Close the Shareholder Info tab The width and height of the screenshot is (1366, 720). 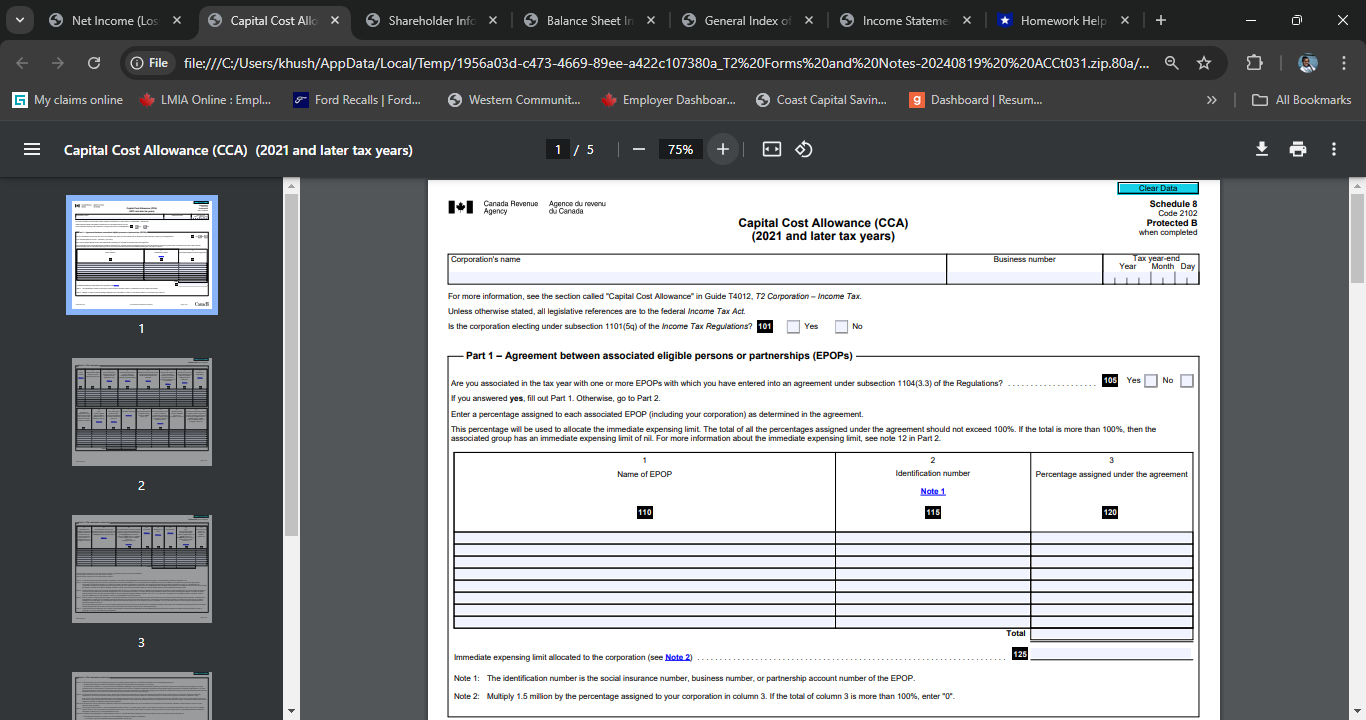(493, 20)
